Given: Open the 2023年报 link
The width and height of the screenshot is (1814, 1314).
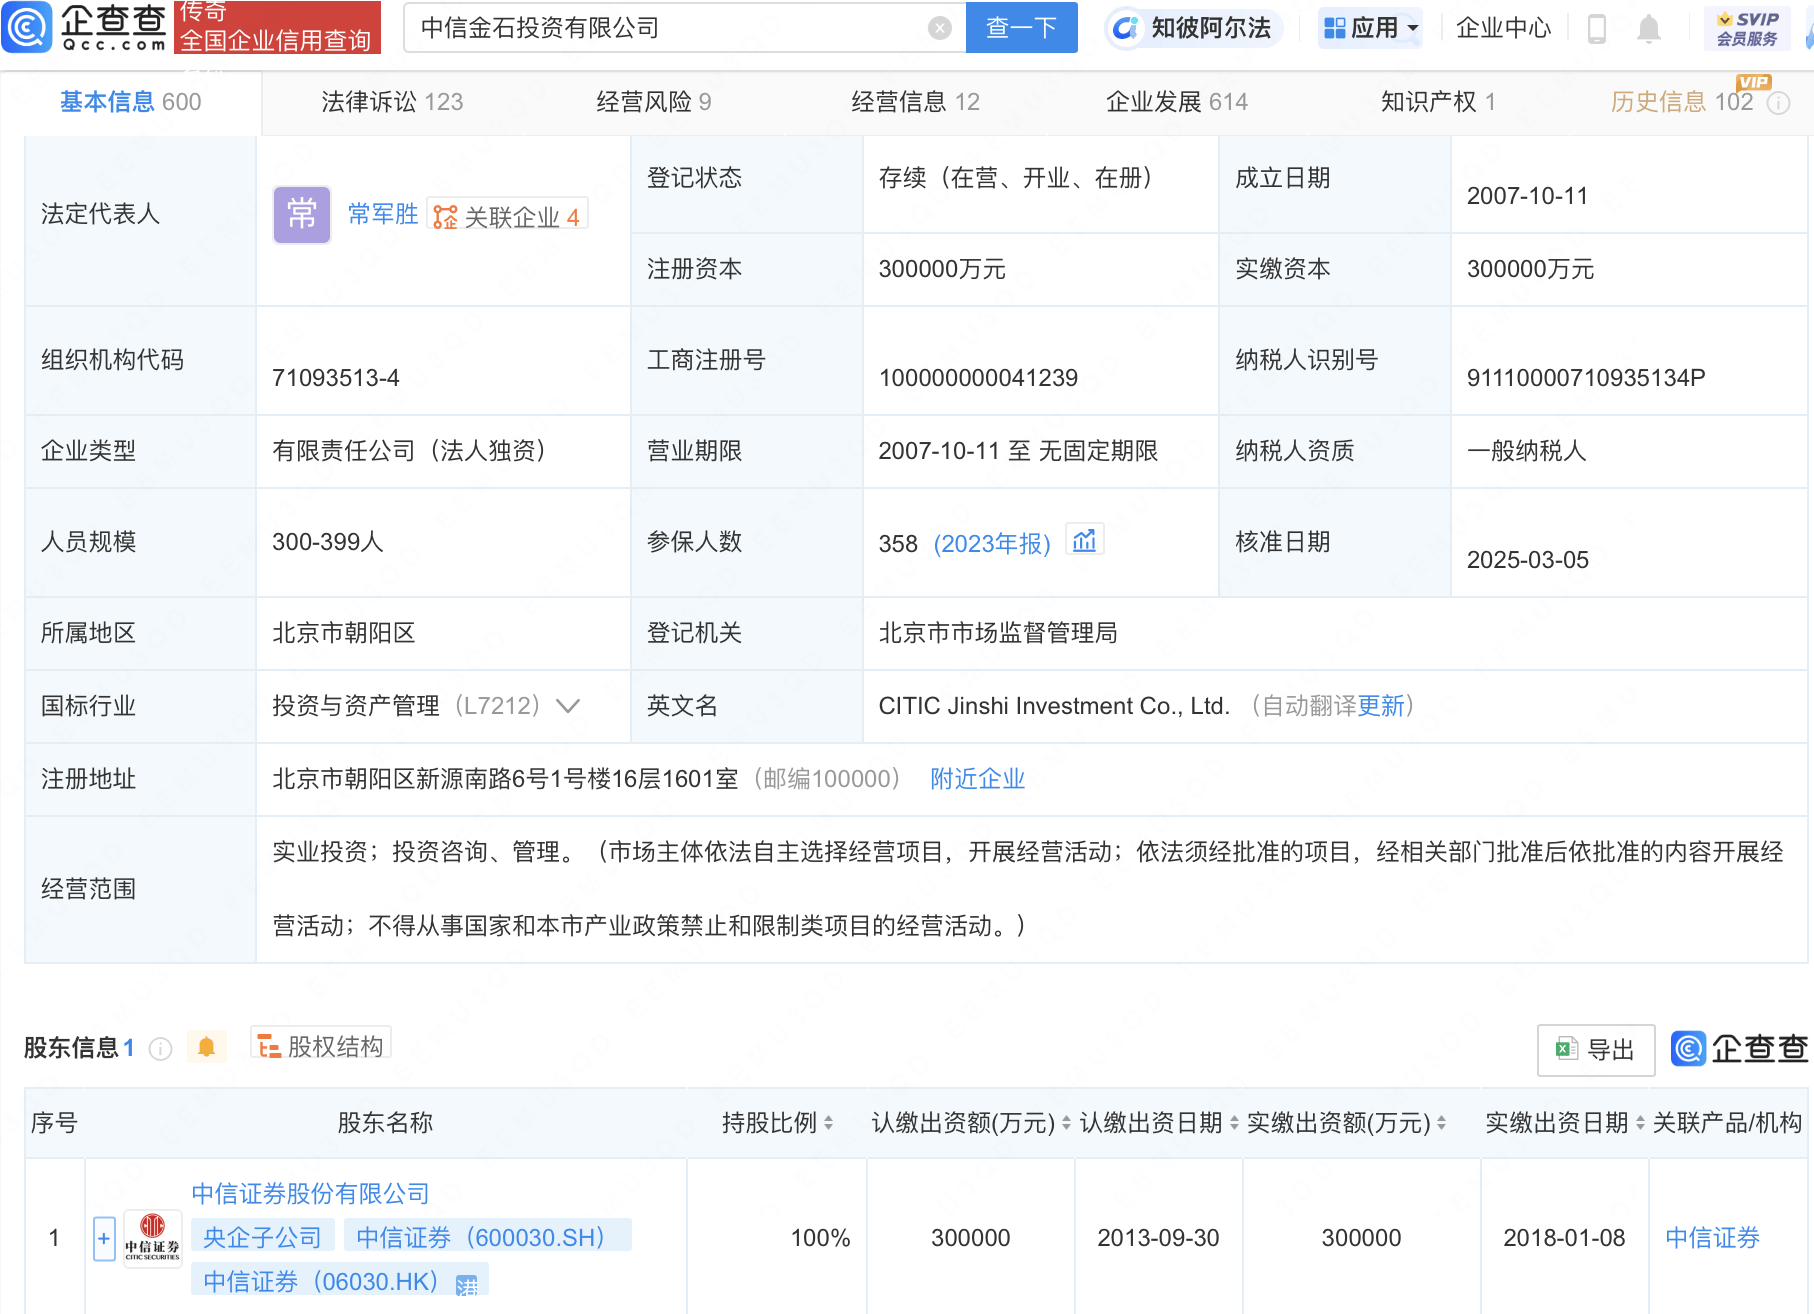Looking at the screenshot, I should tap(992, 544).
